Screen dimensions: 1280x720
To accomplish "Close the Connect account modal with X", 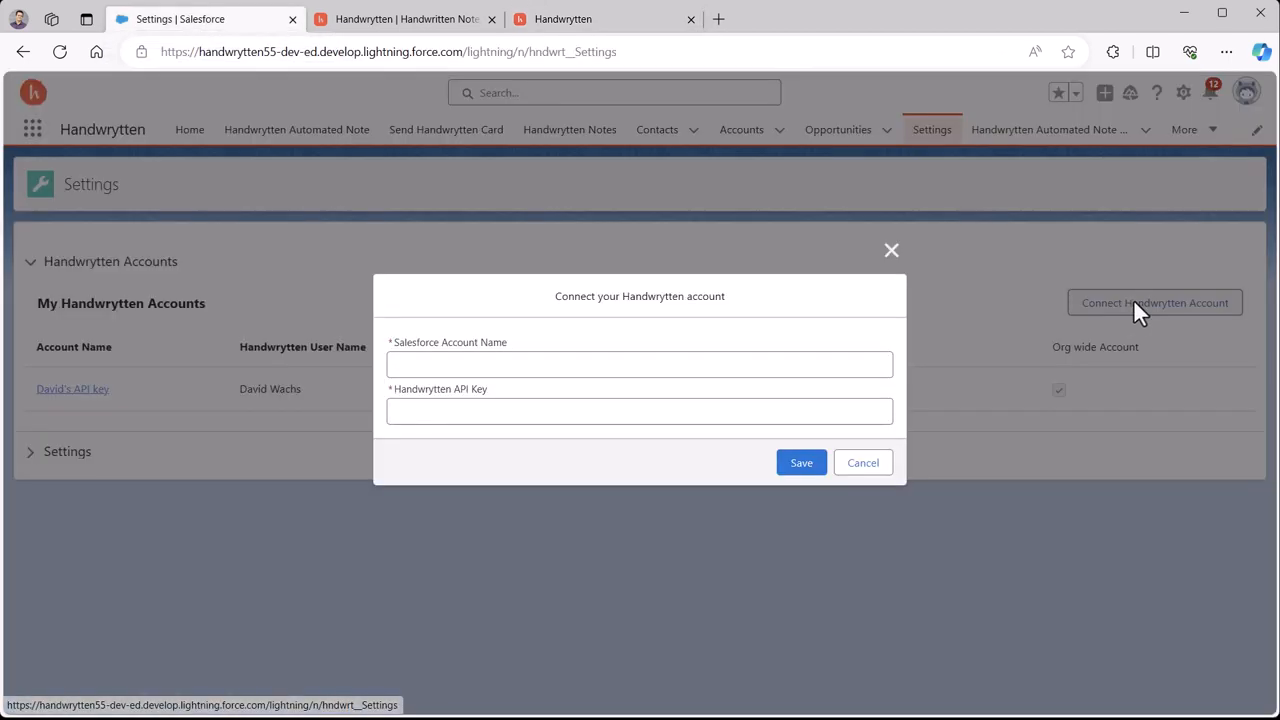I will tap(891, 250).
